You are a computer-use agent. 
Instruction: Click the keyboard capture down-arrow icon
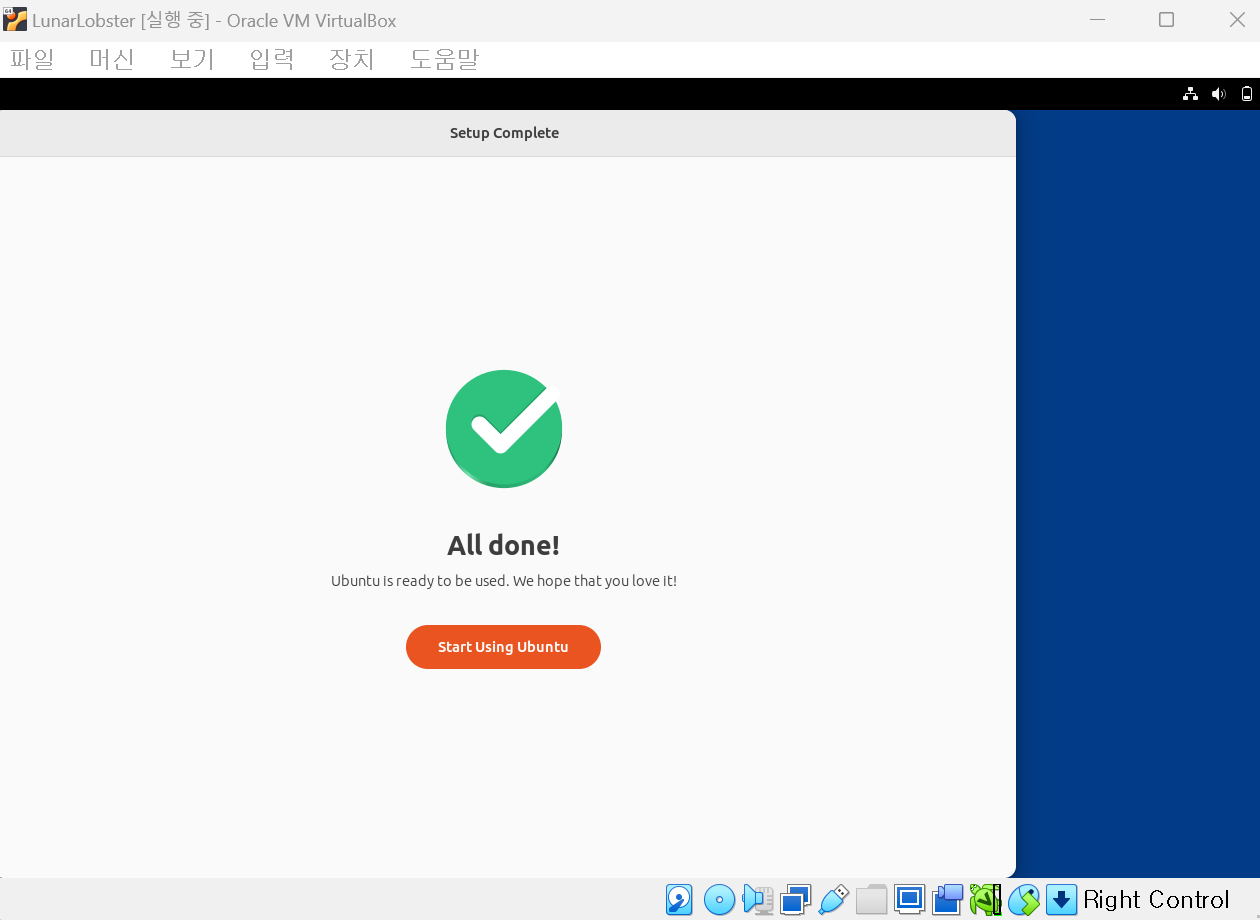click(x=1061, y=899)
